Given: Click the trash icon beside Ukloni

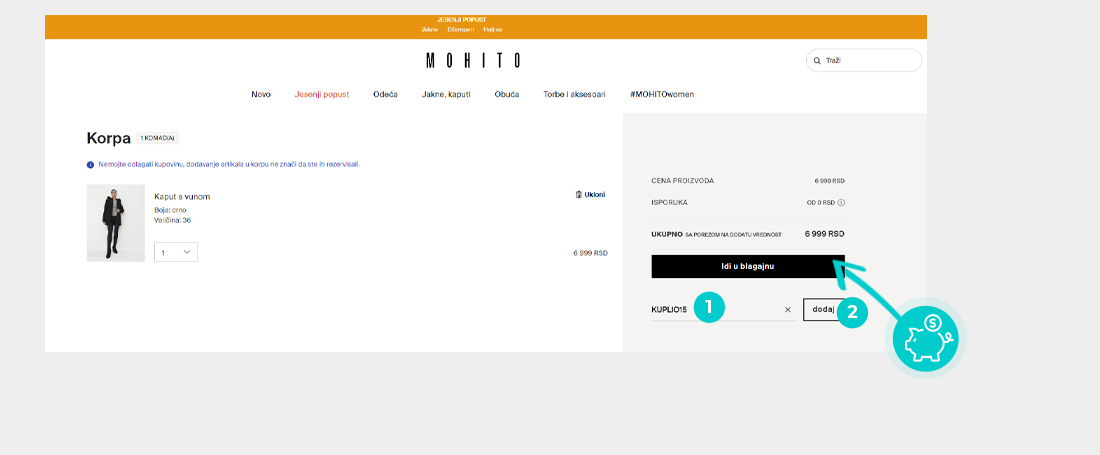Looking at the screenshot, I should coord(578,195).
